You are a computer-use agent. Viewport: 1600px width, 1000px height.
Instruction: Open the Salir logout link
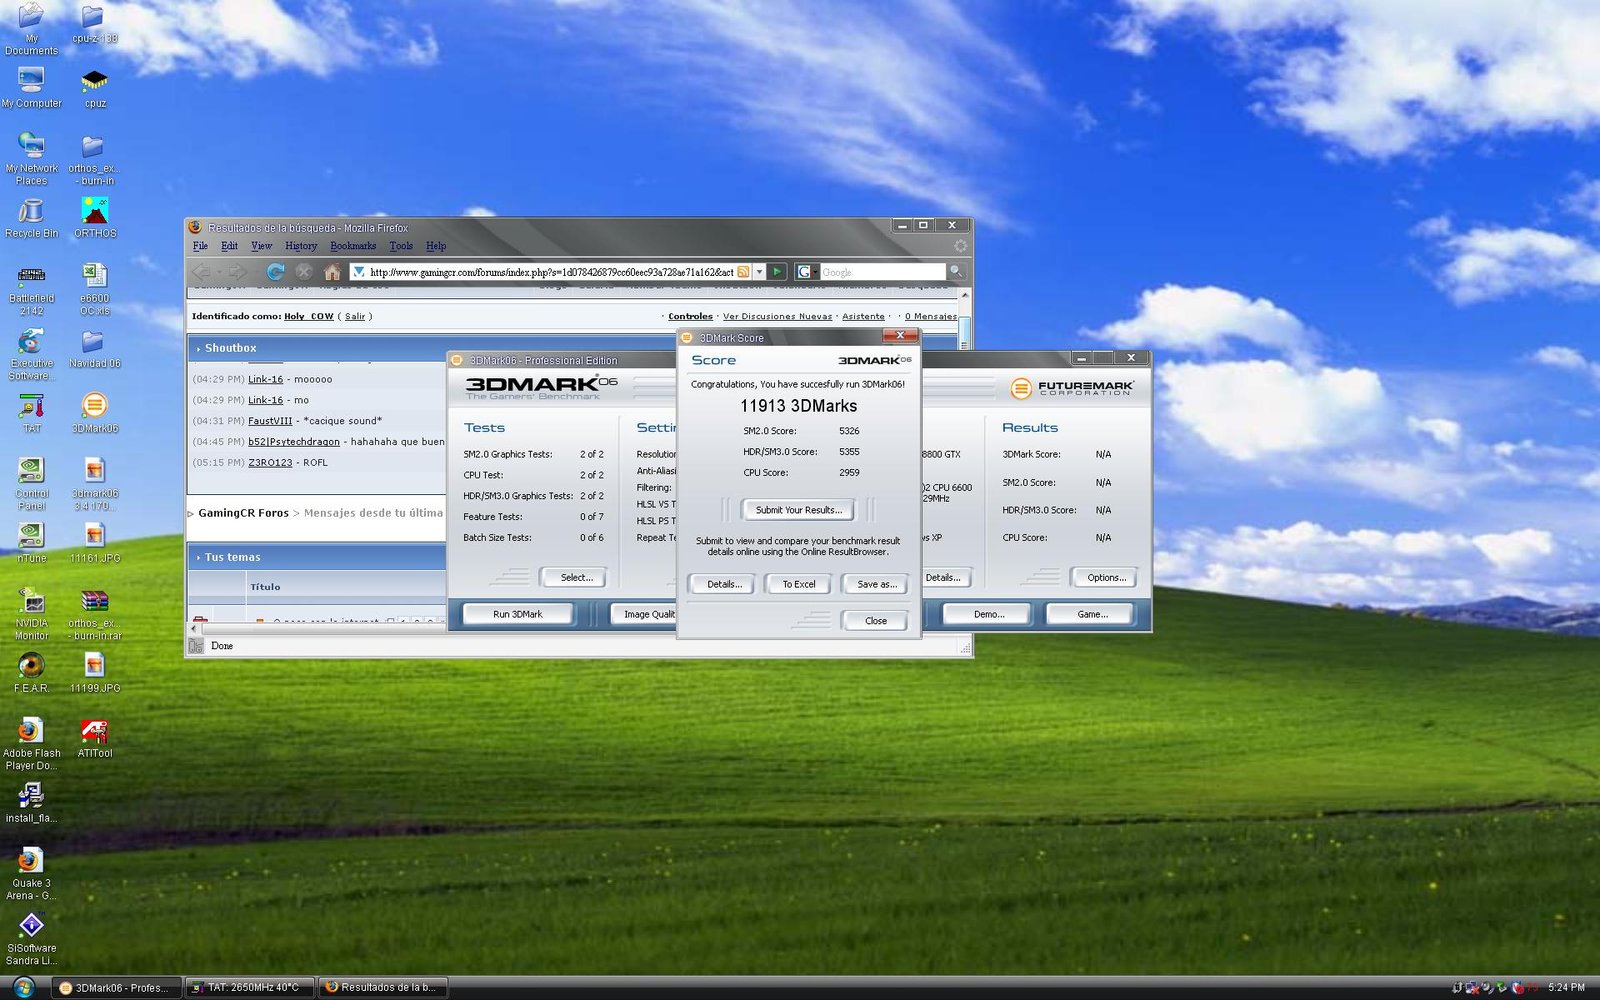(x=355, y=316)
